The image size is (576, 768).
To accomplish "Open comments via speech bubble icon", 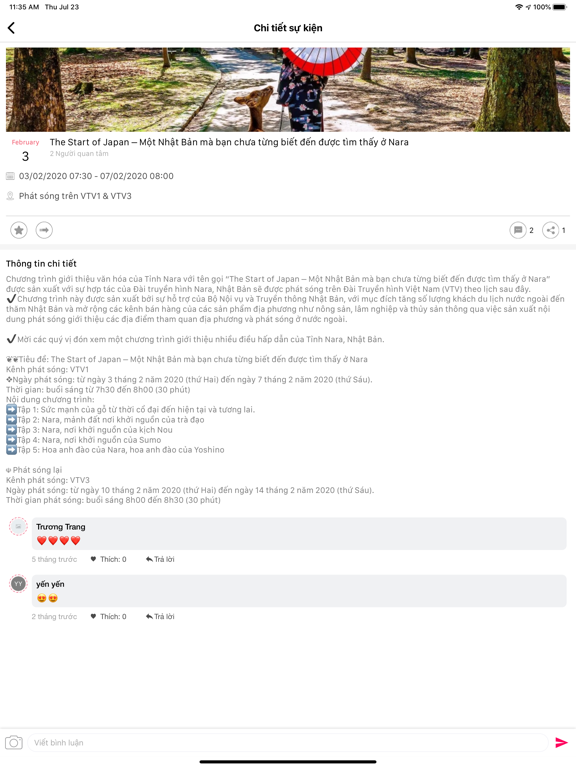I will 518,230.
